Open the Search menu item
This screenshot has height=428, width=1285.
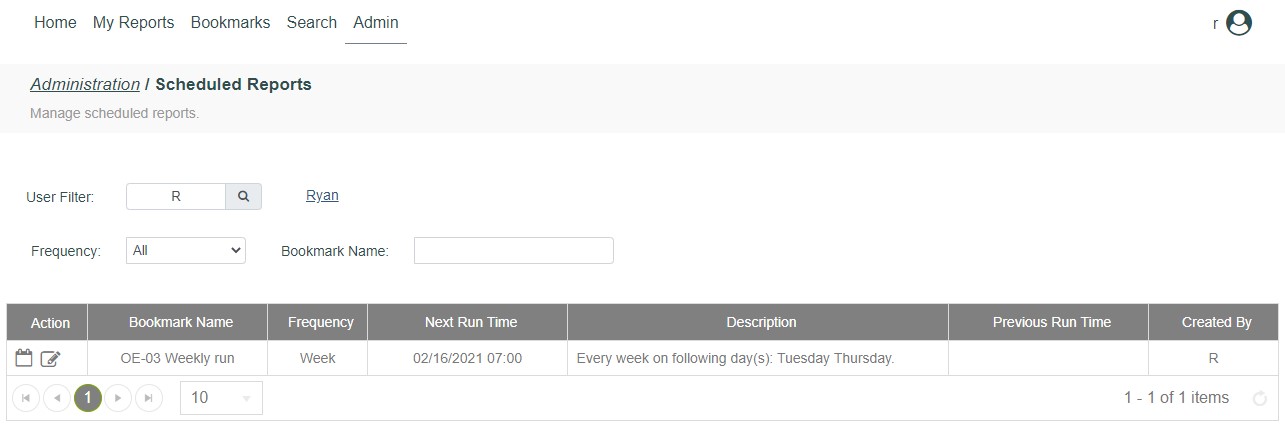point(311,22)
